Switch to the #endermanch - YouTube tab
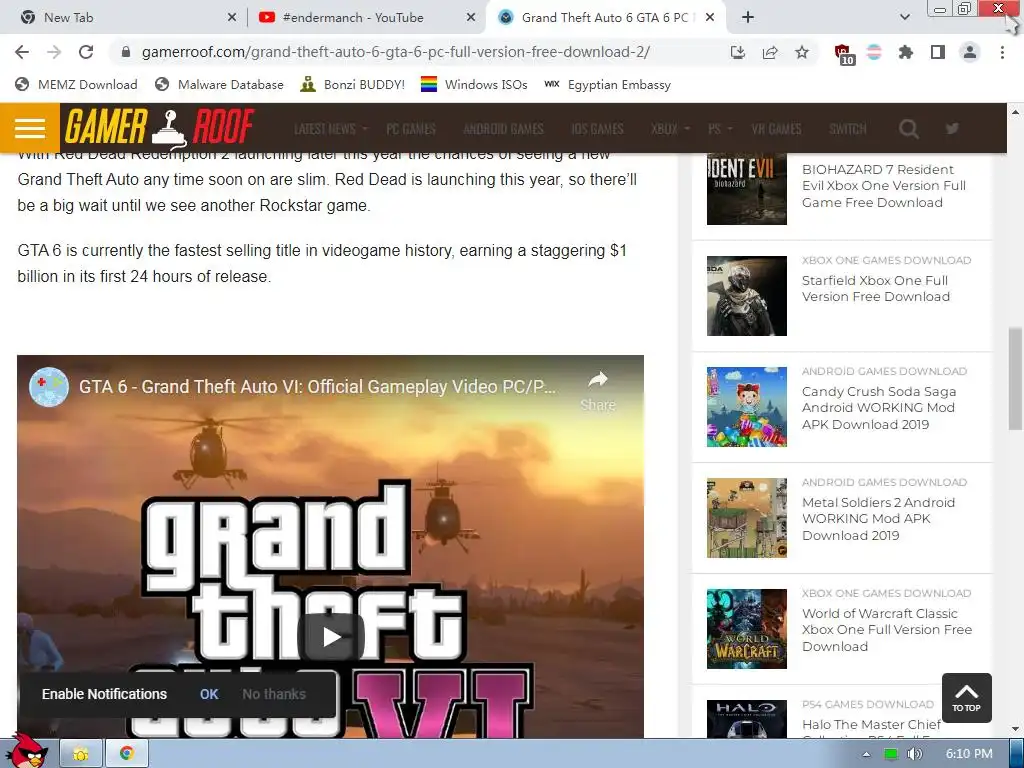 366,18
